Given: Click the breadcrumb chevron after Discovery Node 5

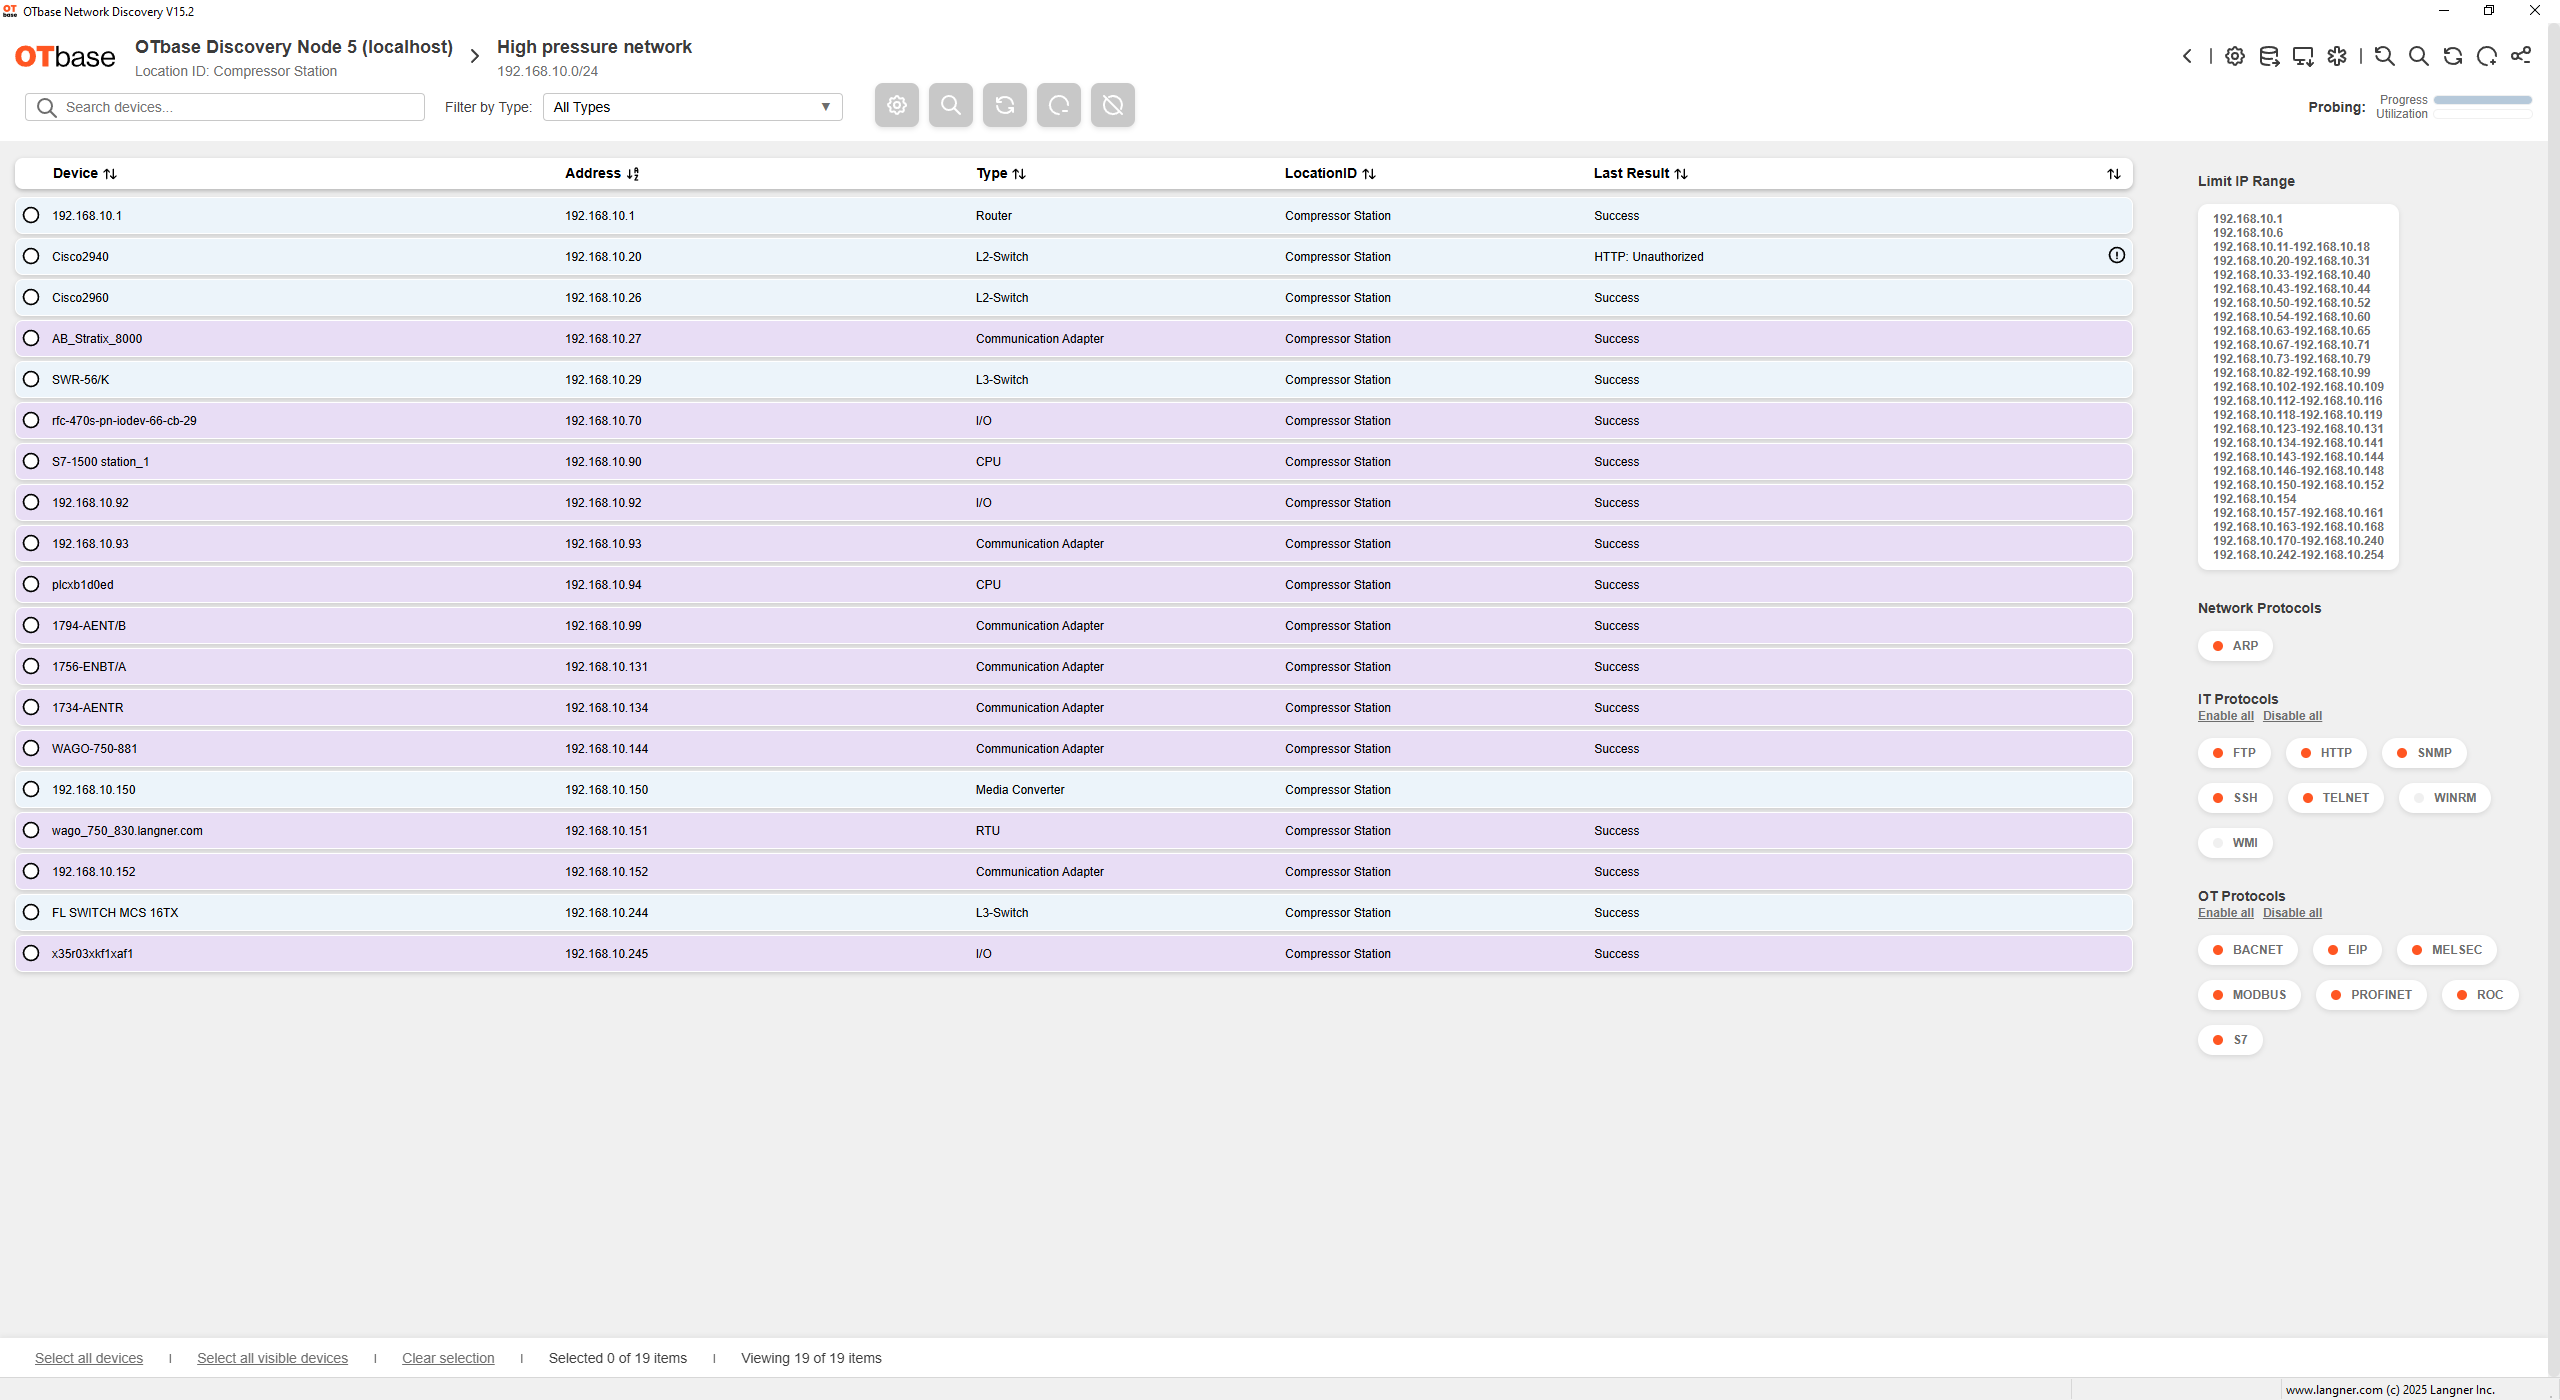Looking at the screenshot, I should pos(475,57).
